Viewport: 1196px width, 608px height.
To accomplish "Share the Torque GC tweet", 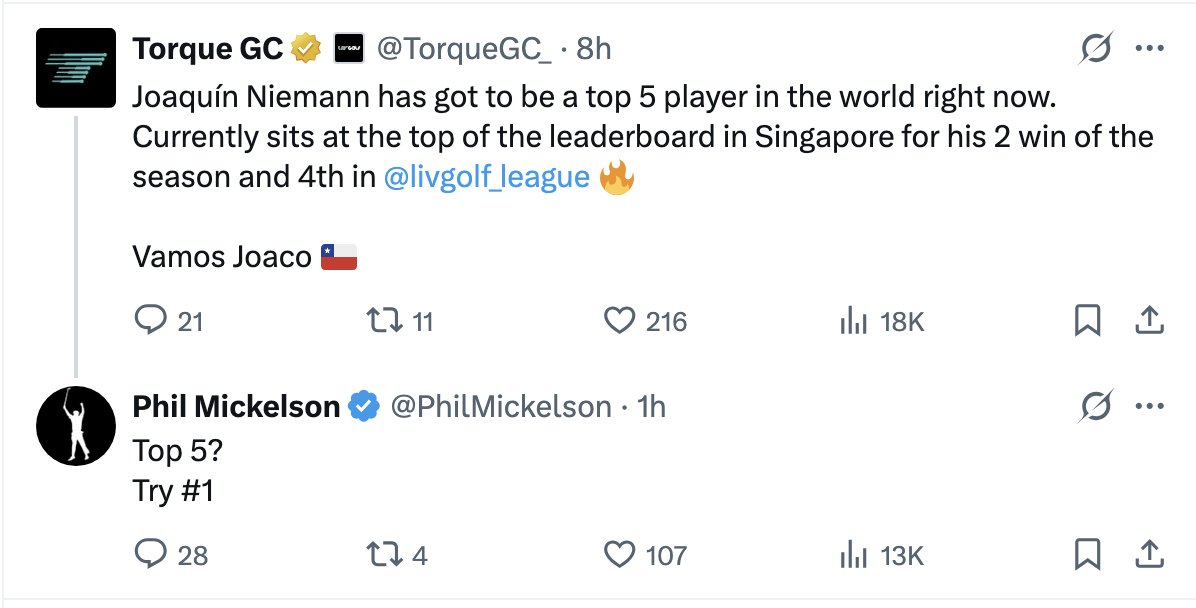I will pyautogui.click(x=1149, y=321).
